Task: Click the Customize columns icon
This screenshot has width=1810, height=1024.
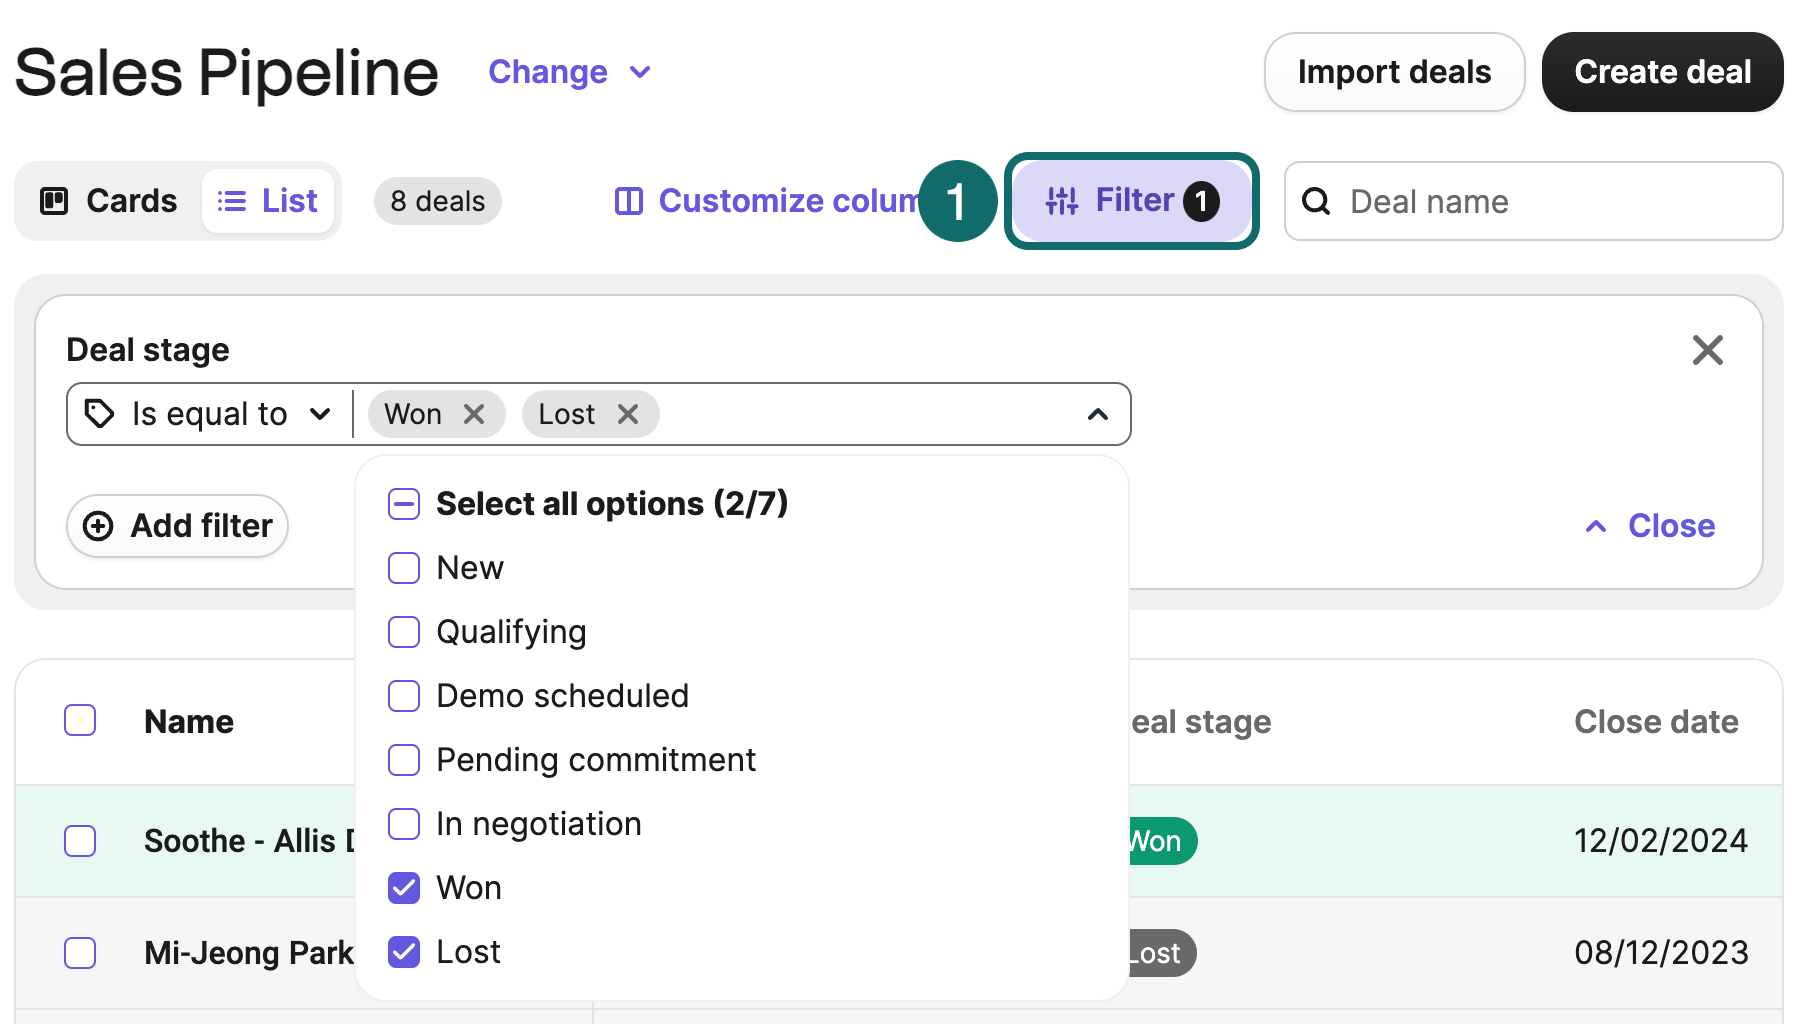Action: (628, 202)
